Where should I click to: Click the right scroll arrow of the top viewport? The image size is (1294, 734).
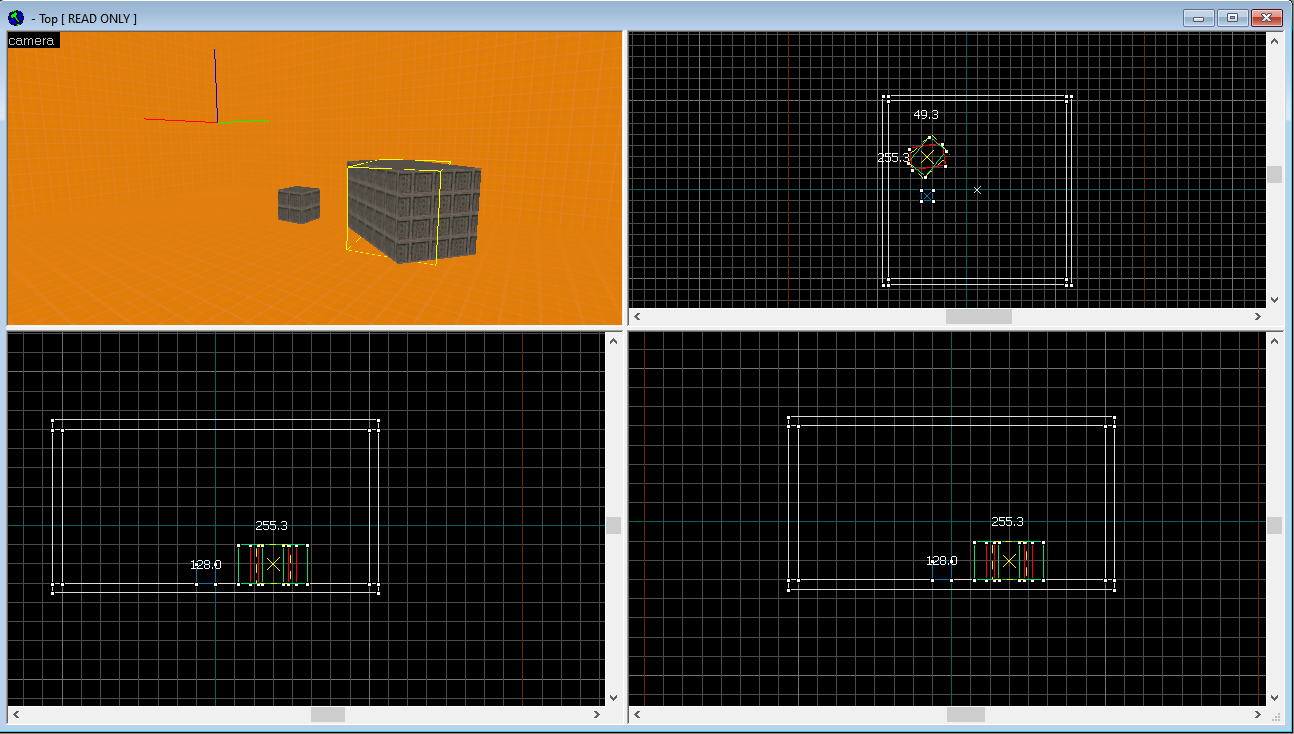pos(1258,315)
